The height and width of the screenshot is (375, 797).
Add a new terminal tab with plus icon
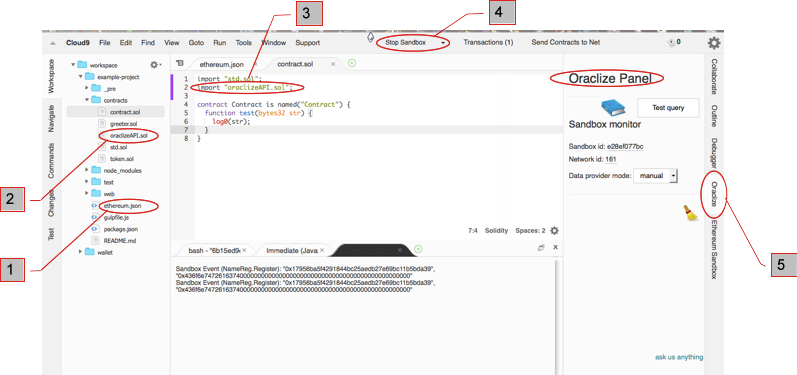pyautogui.click(x=418, y=249)
